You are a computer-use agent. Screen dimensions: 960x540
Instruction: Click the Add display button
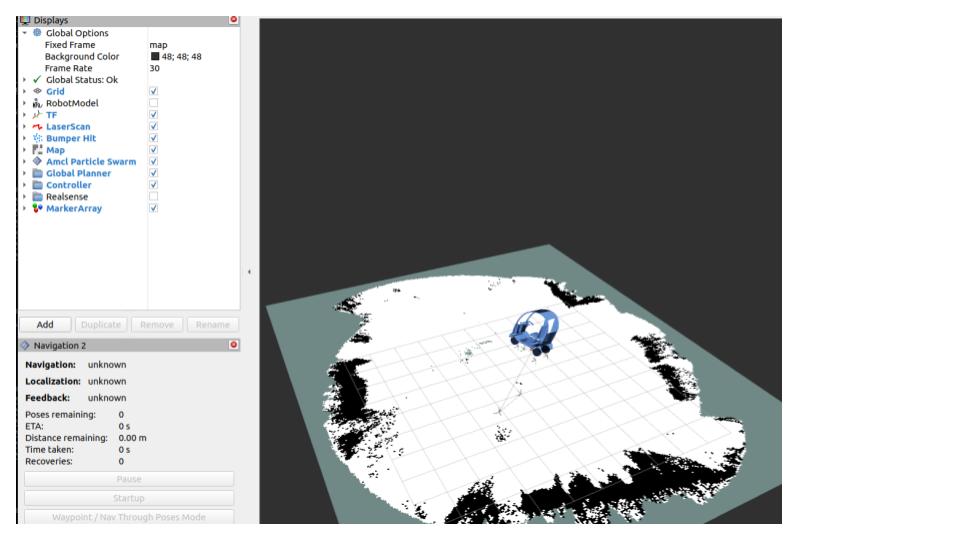point(45,324)
